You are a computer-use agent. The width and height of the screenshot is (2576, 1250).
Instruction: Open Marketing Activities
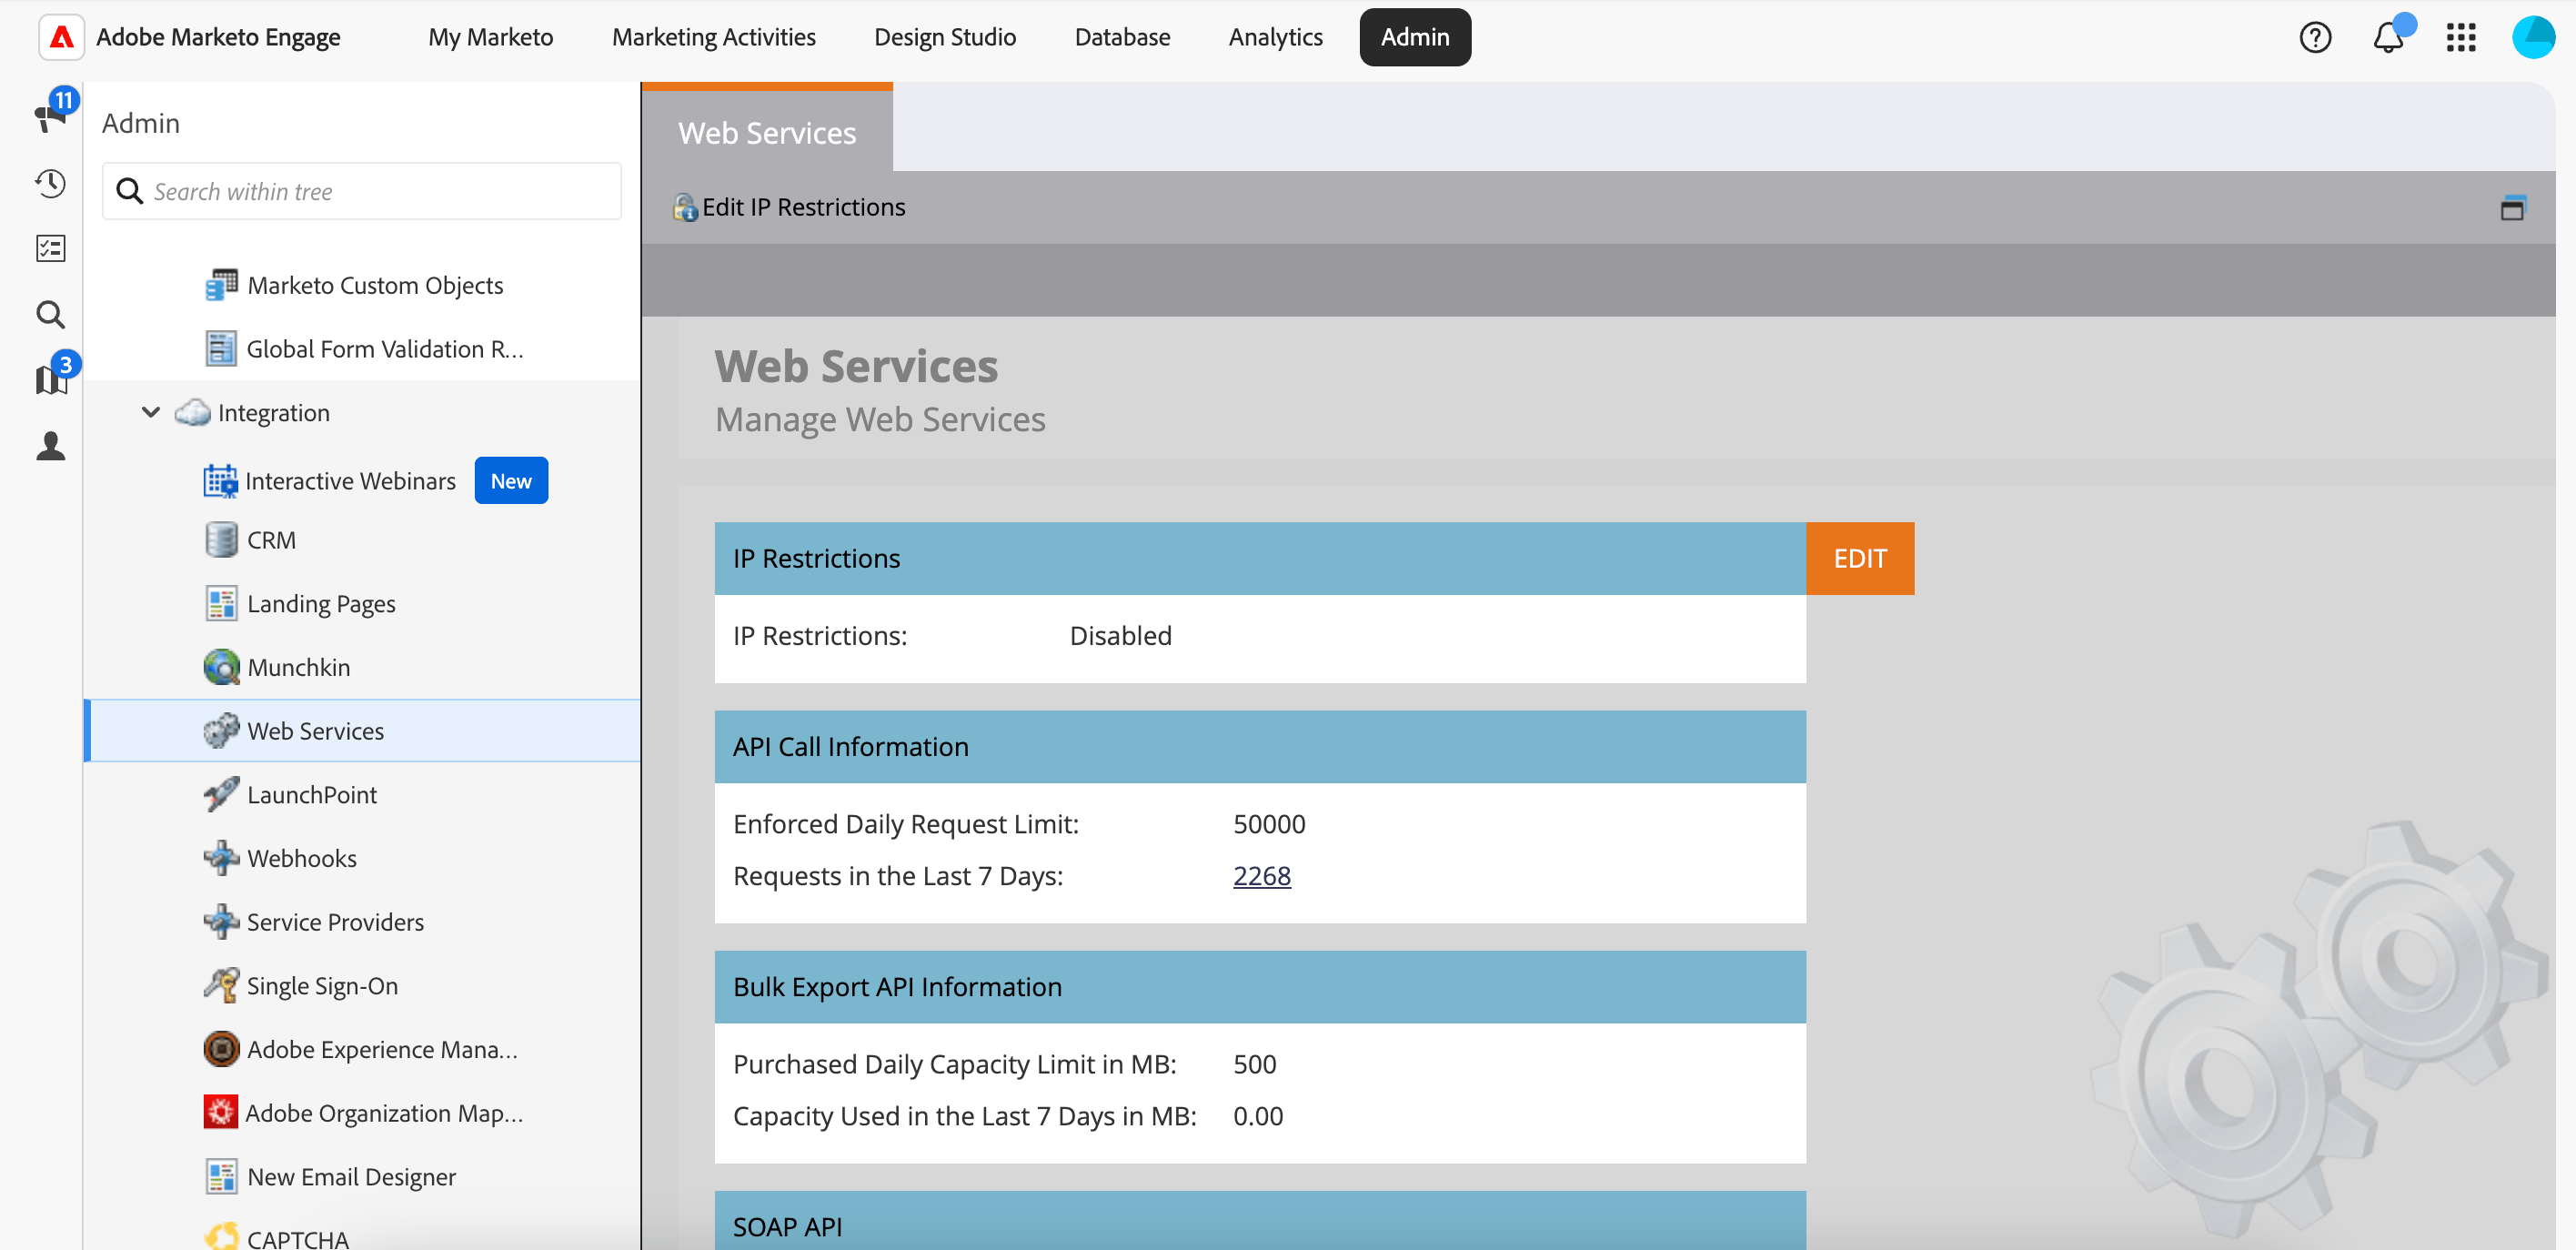pyautogui.click(x=713, y=37)
